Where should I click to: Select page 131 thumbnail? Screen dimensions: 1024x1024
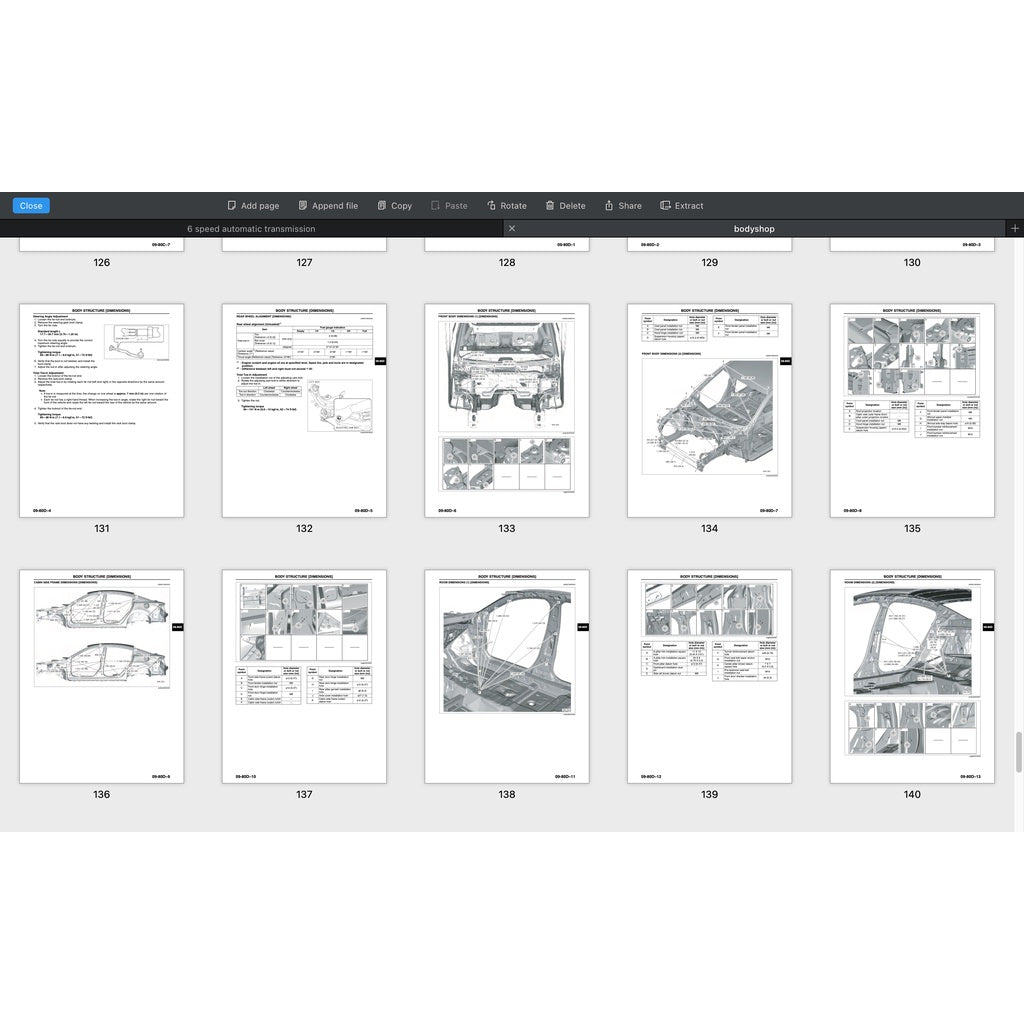(102, 411)
